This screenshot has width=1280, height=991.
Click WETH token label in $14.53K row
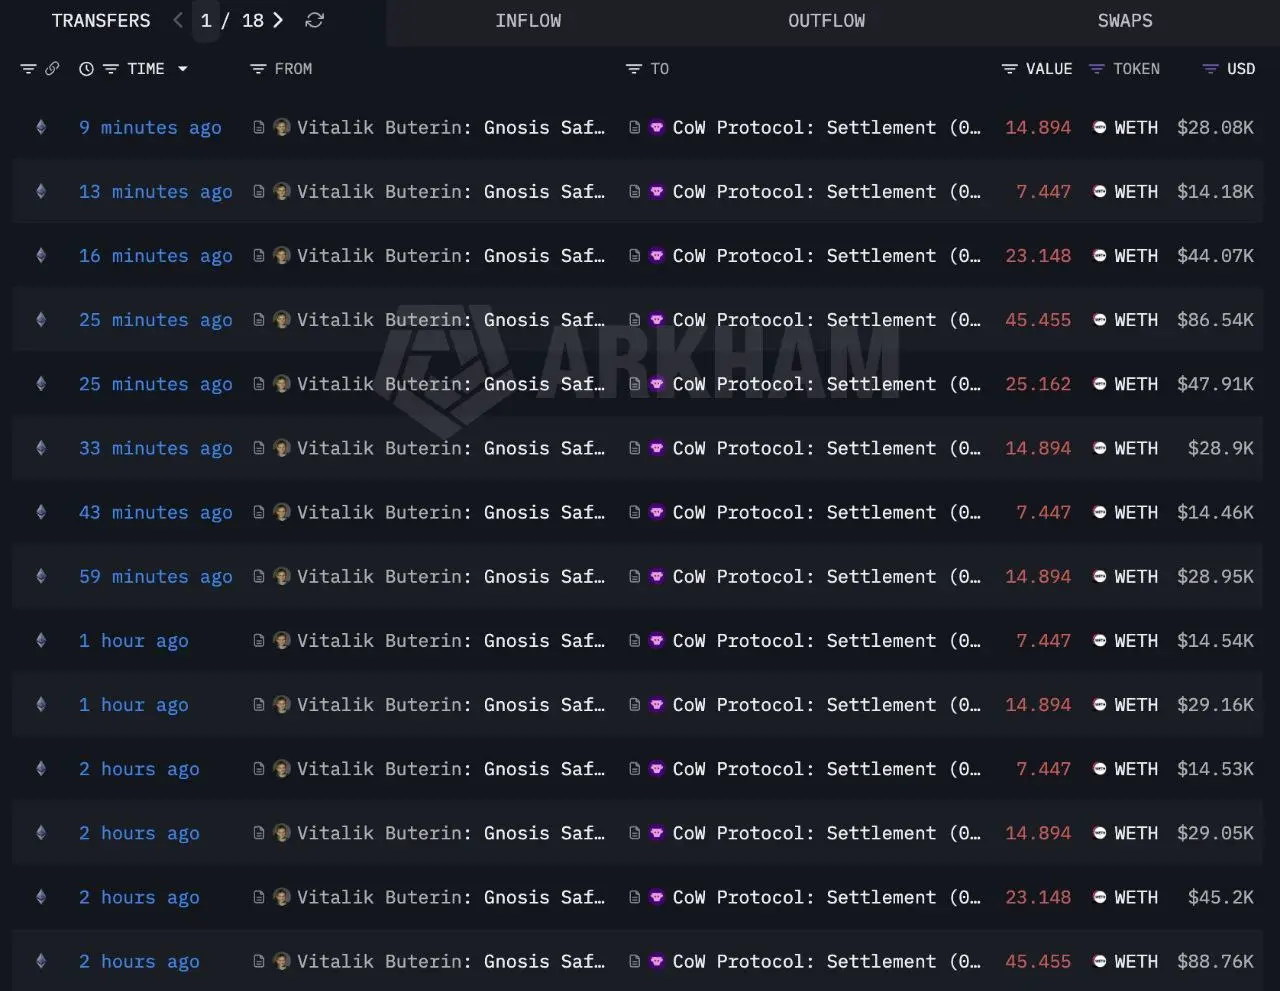[x=1136, y=769]
